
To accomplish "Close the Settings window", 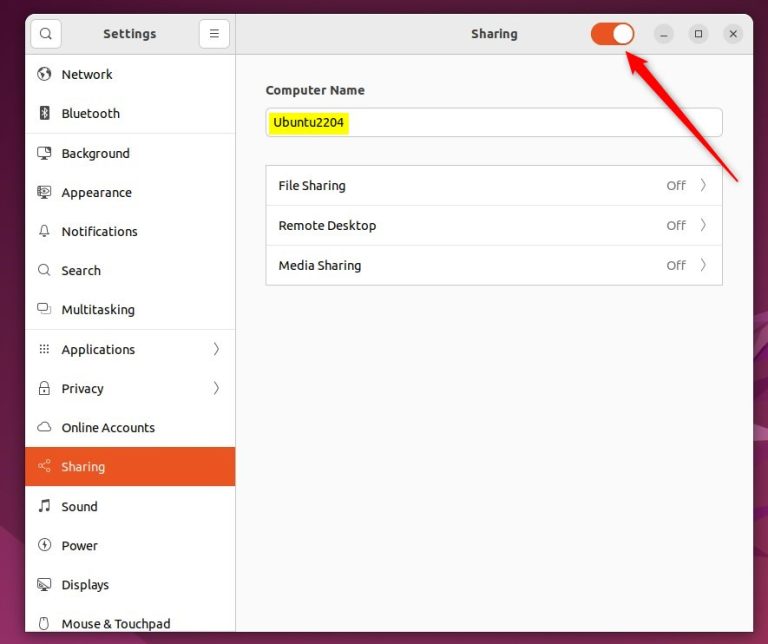I will click(x=733, y=34).
